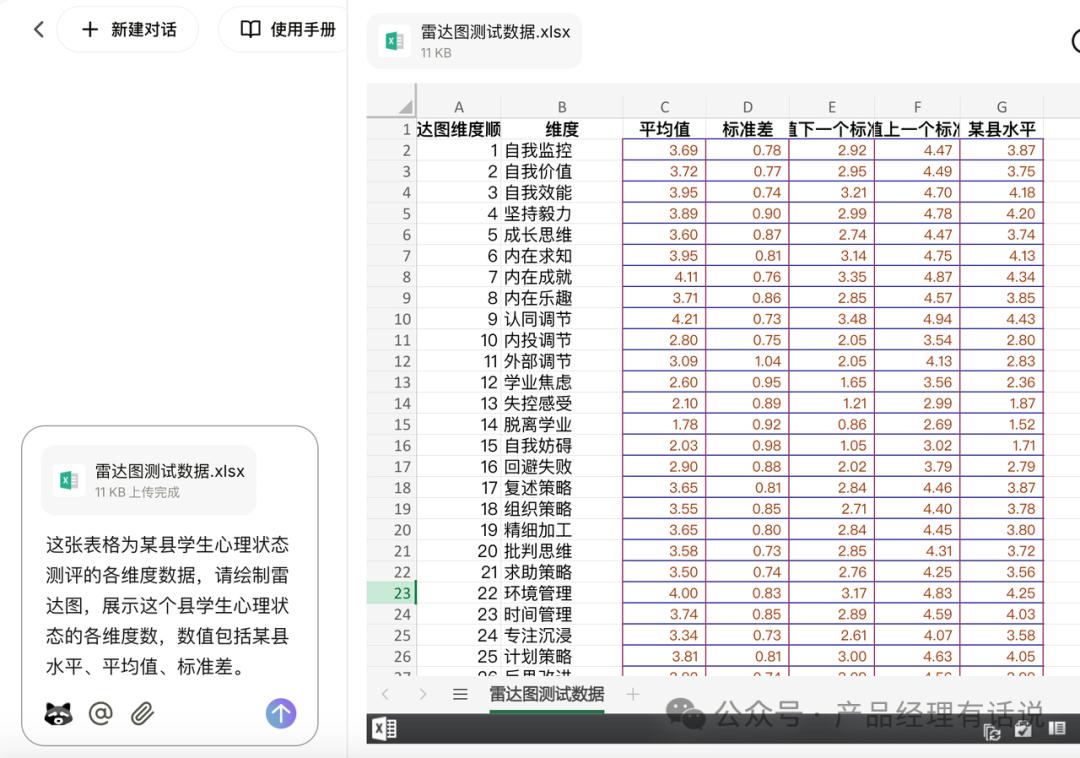Select the 雷达图测试数据 sheet tab
1080x758 pixels.
pos(546,694)
